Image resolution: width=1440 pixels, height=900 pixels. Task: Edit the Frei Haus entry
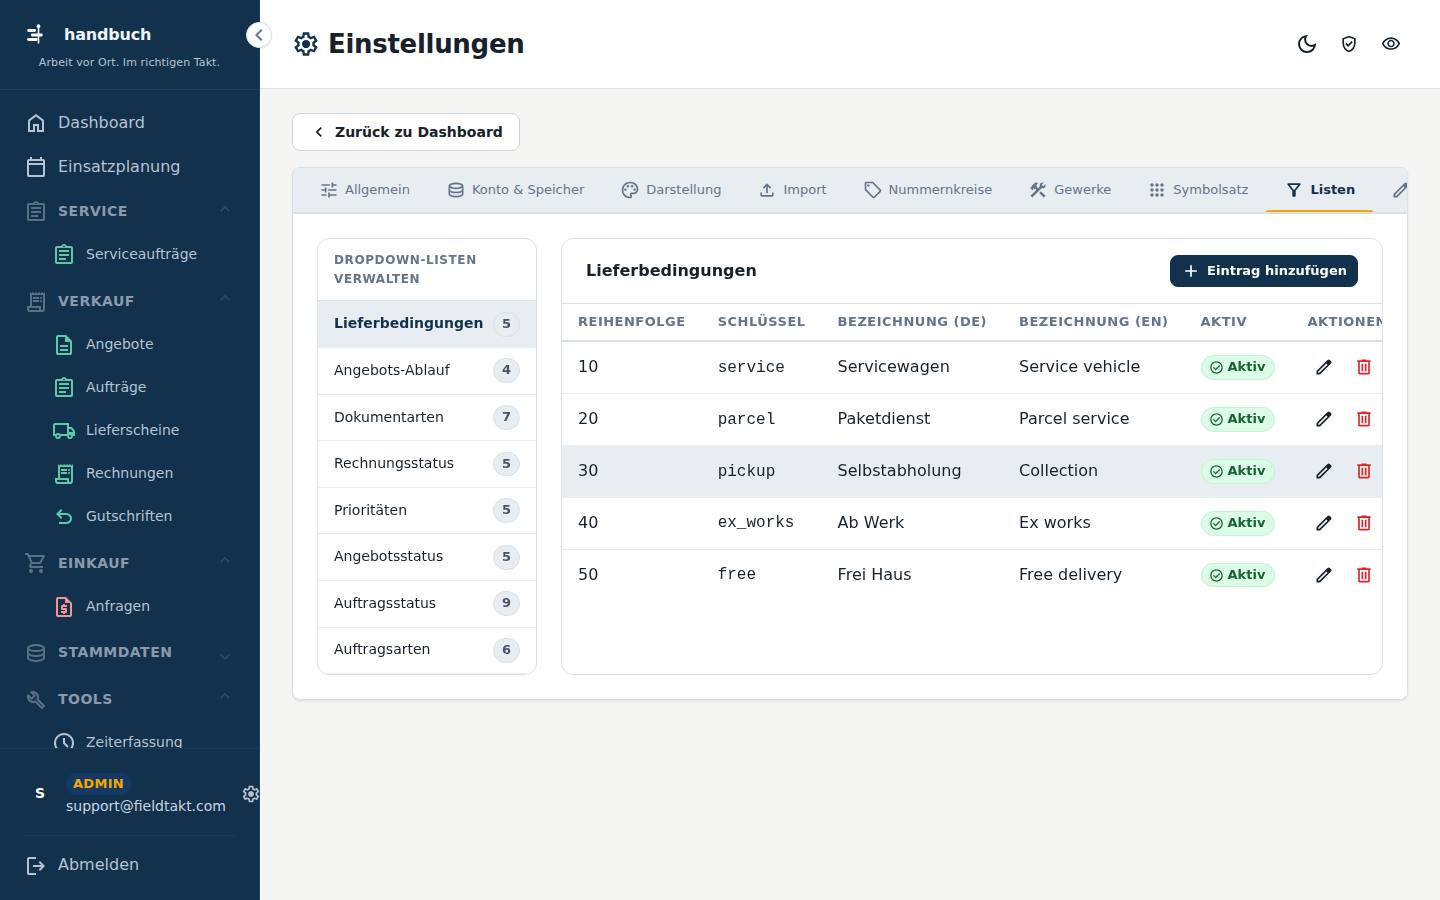point(1324,575)
